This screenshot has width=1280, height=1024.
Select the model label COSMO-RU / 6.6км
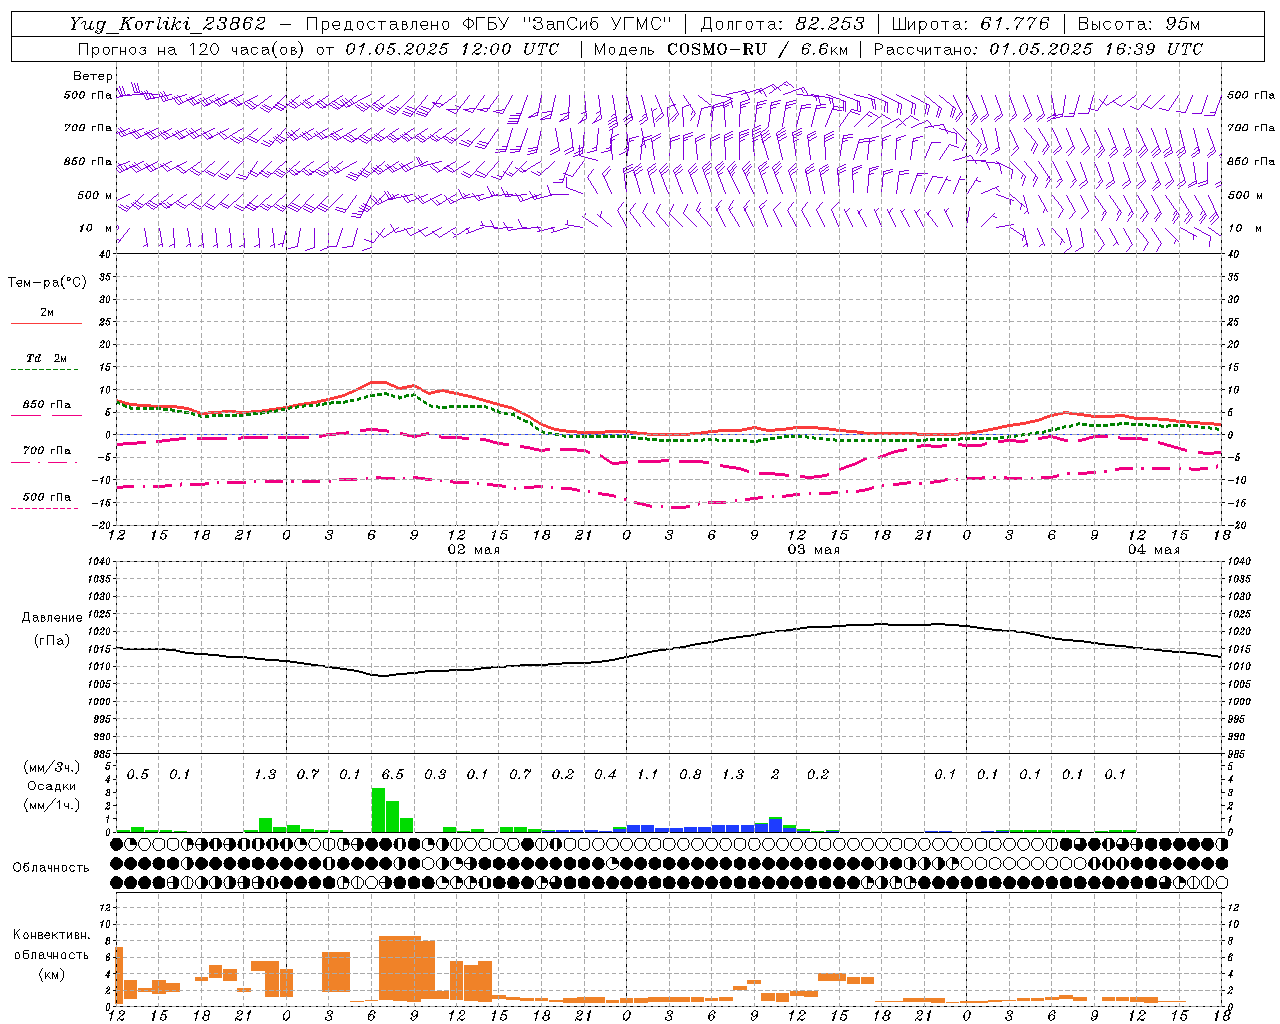tap(757, 49)
